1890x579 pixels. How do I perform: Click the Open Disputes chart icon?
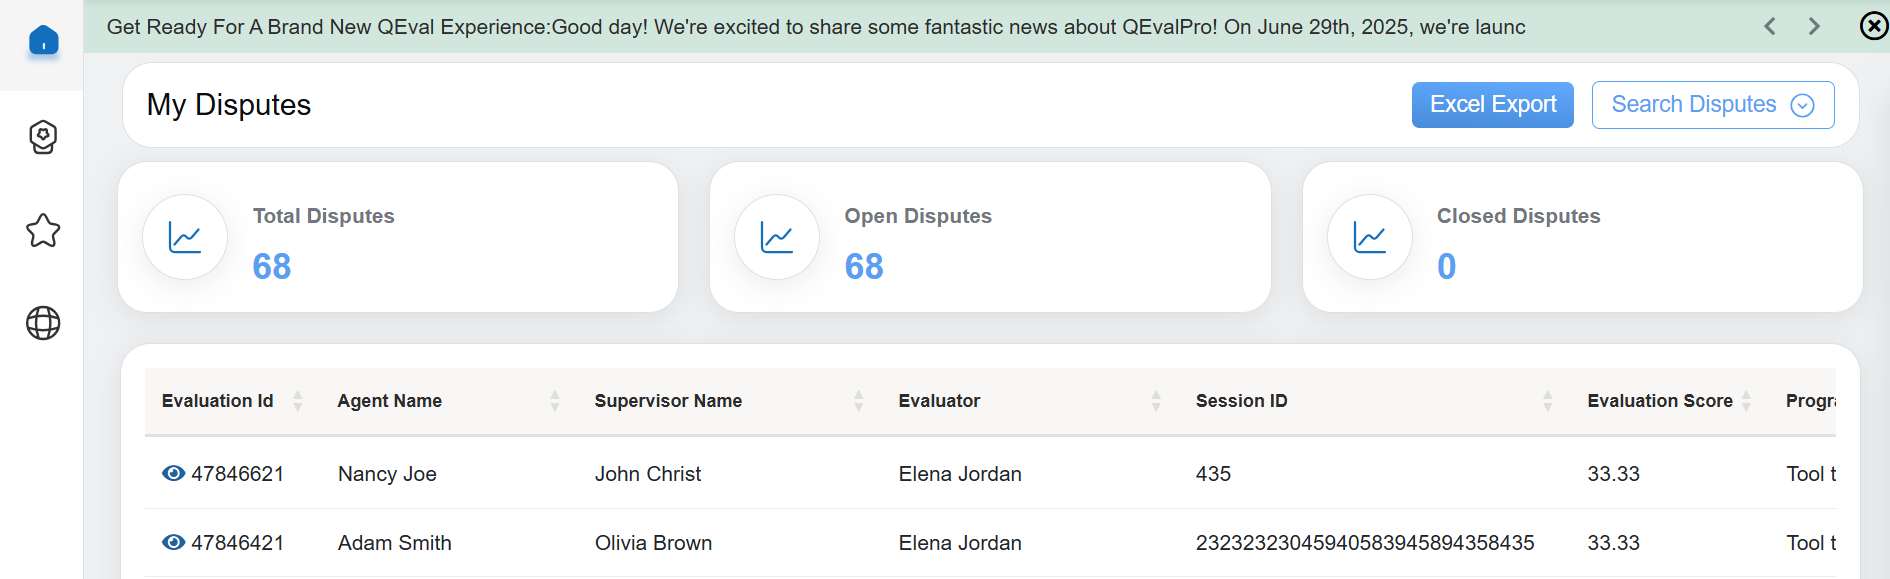coord(777,237)
